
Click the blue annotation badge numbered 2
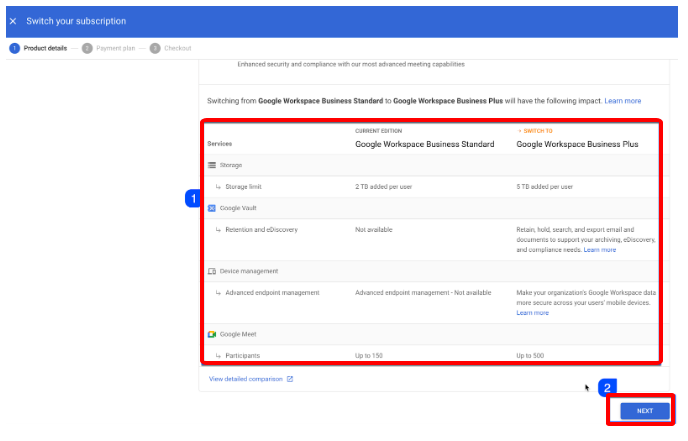[607, 386]
